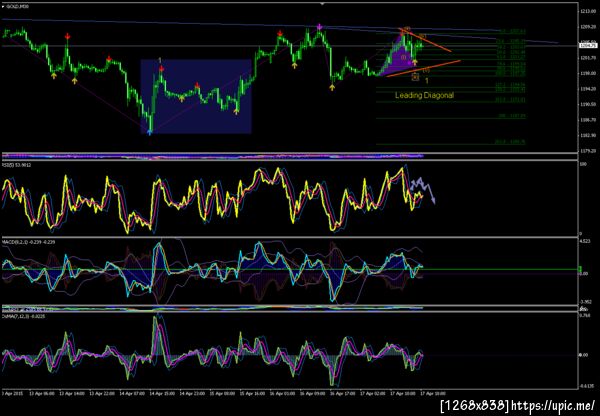Click the boxed orange wave marker below the triangle
Screen dimensions: 600x416
point(415,78)
